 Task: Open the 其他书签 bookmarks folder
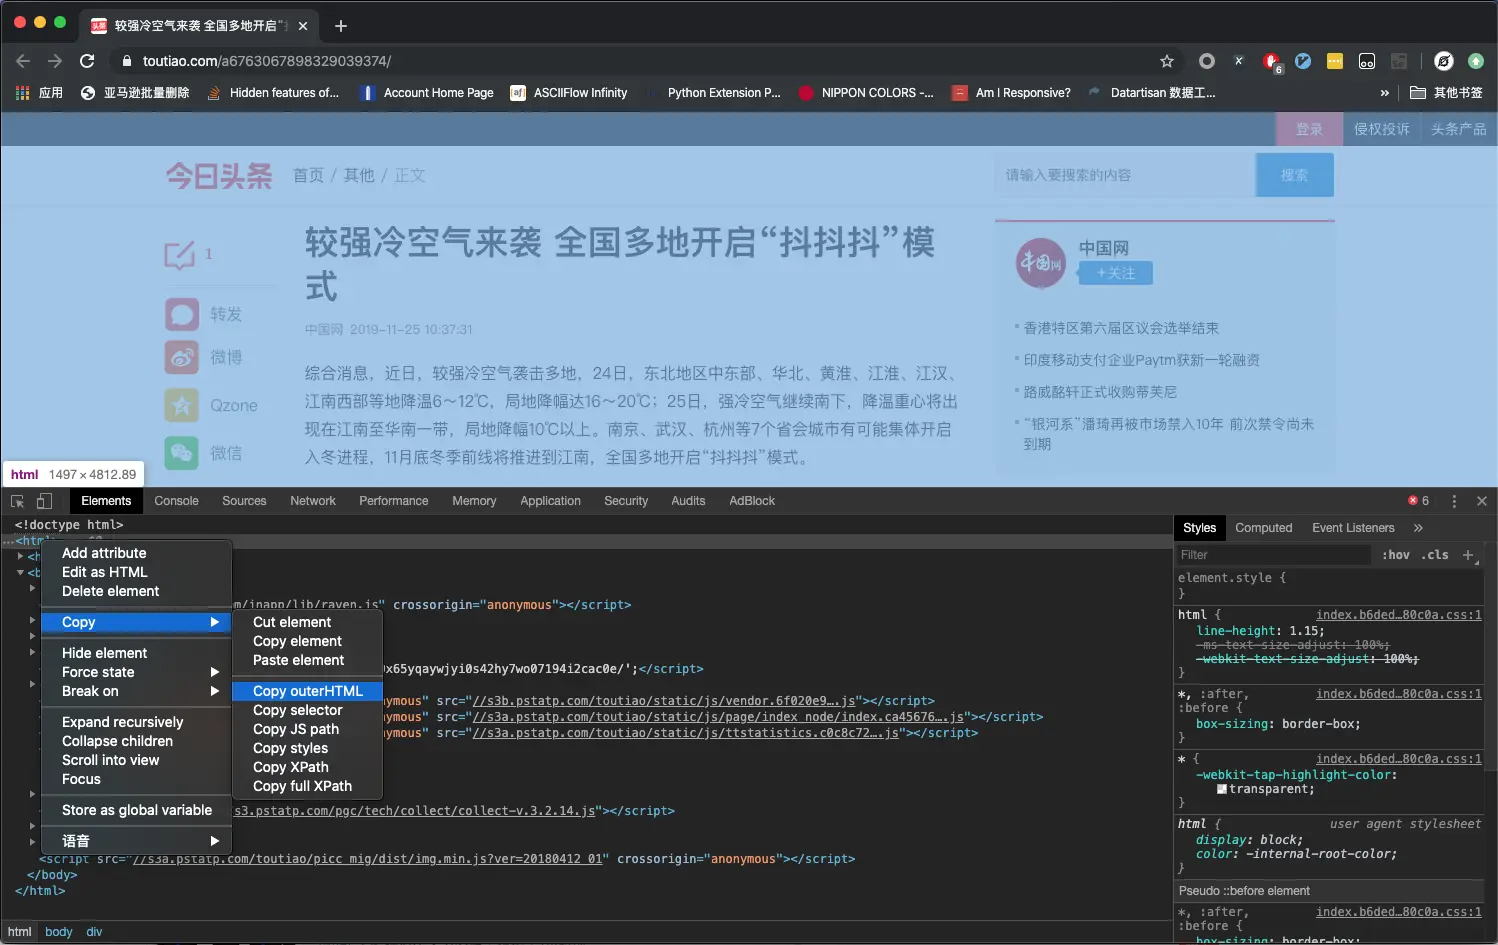(x=1446, y=93)
